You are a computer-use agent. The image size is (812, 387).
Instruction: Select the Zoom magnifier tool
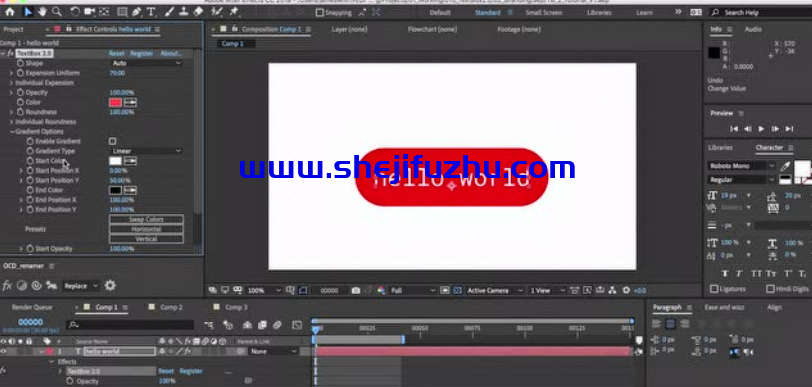click(x=57, y=11)
